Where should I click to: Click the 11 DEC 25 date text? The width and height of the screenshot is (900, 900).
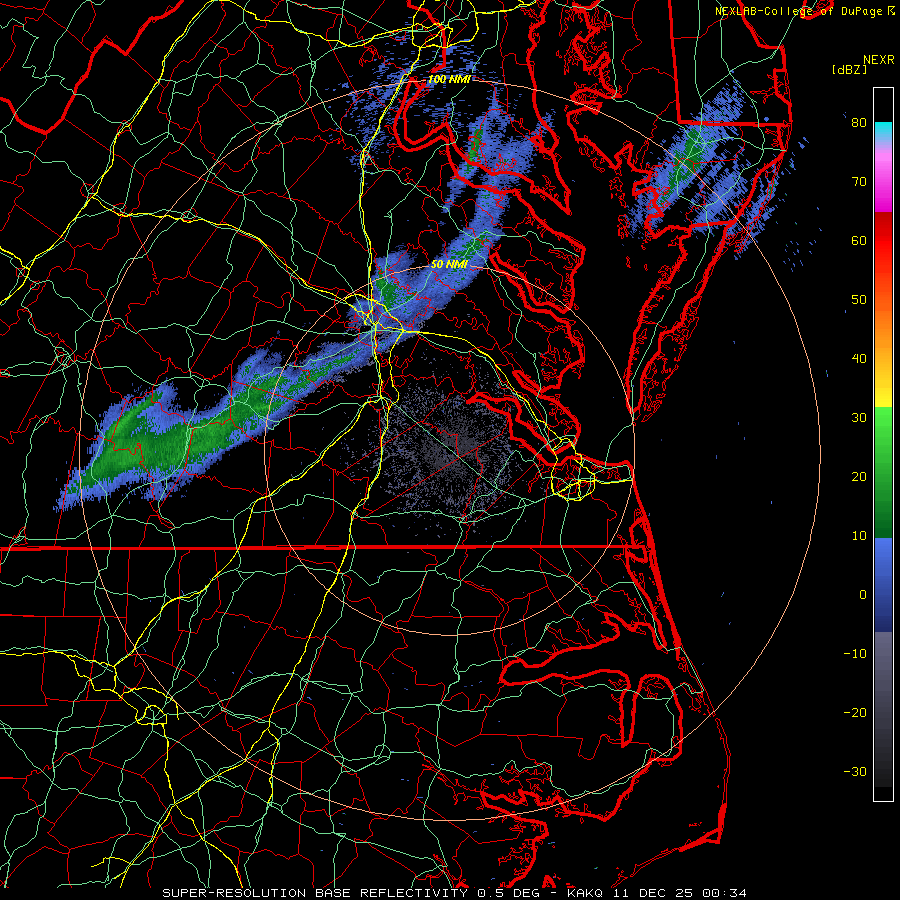coord(652,893)
